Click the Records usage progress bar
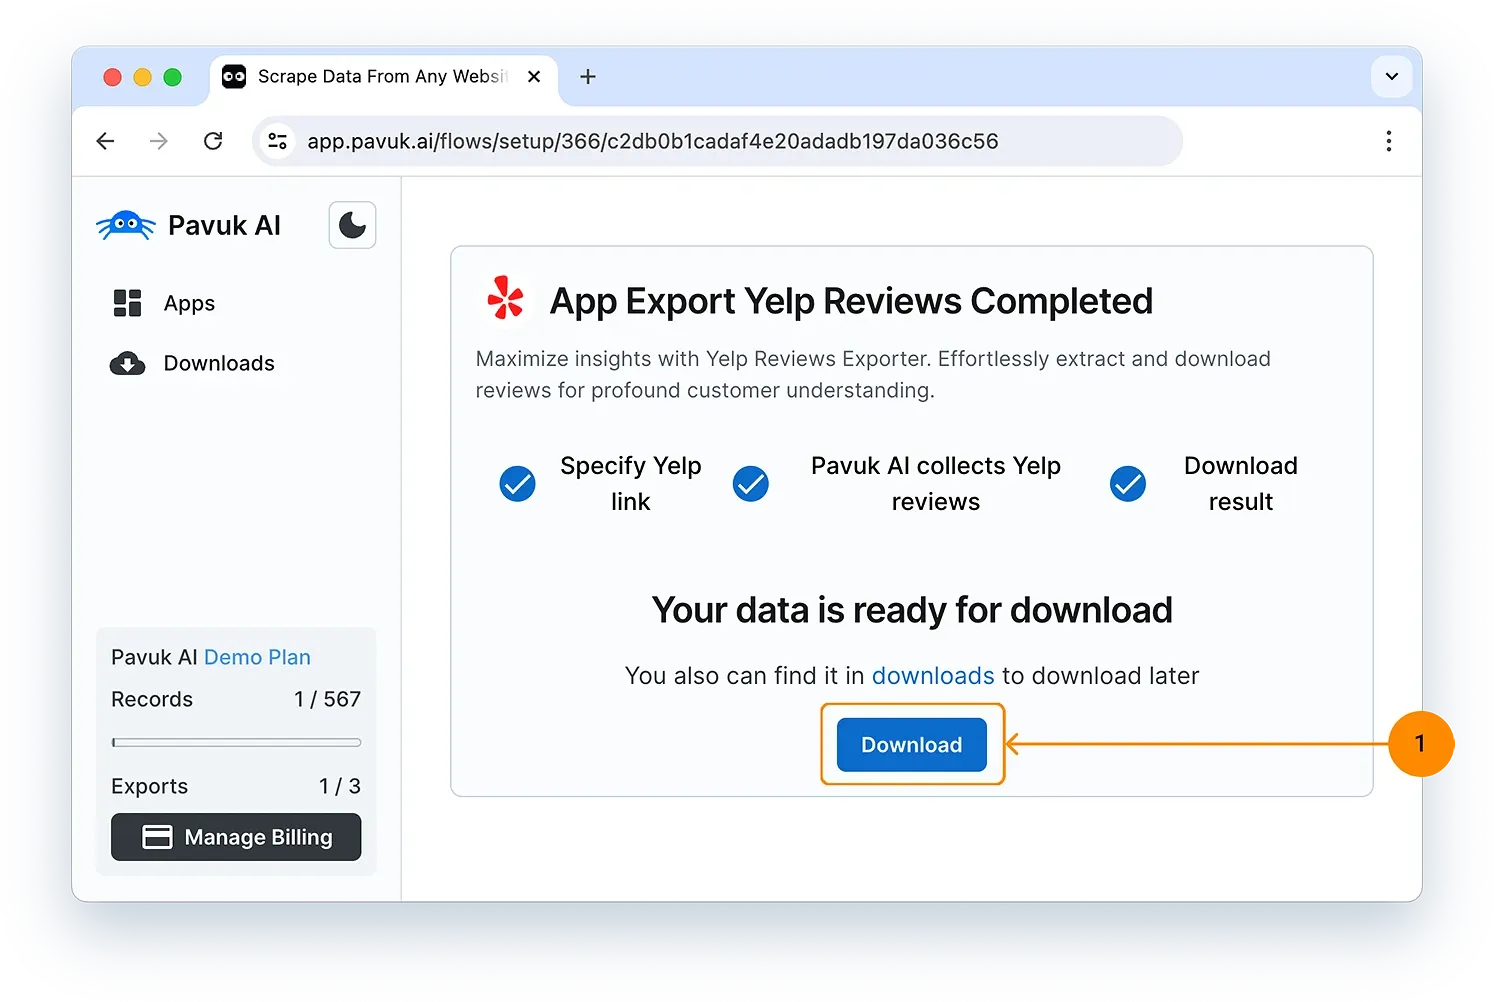The image size is (1494, 1002). coord(236,742)
